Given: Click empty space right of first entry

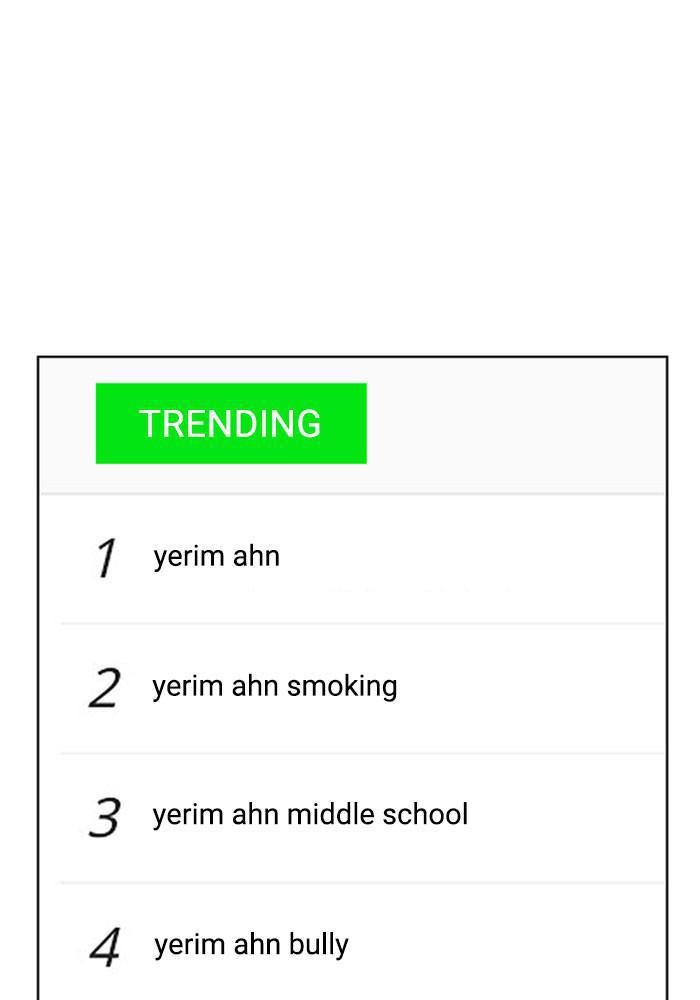Looking at the screenshot, I should point(470,556).
